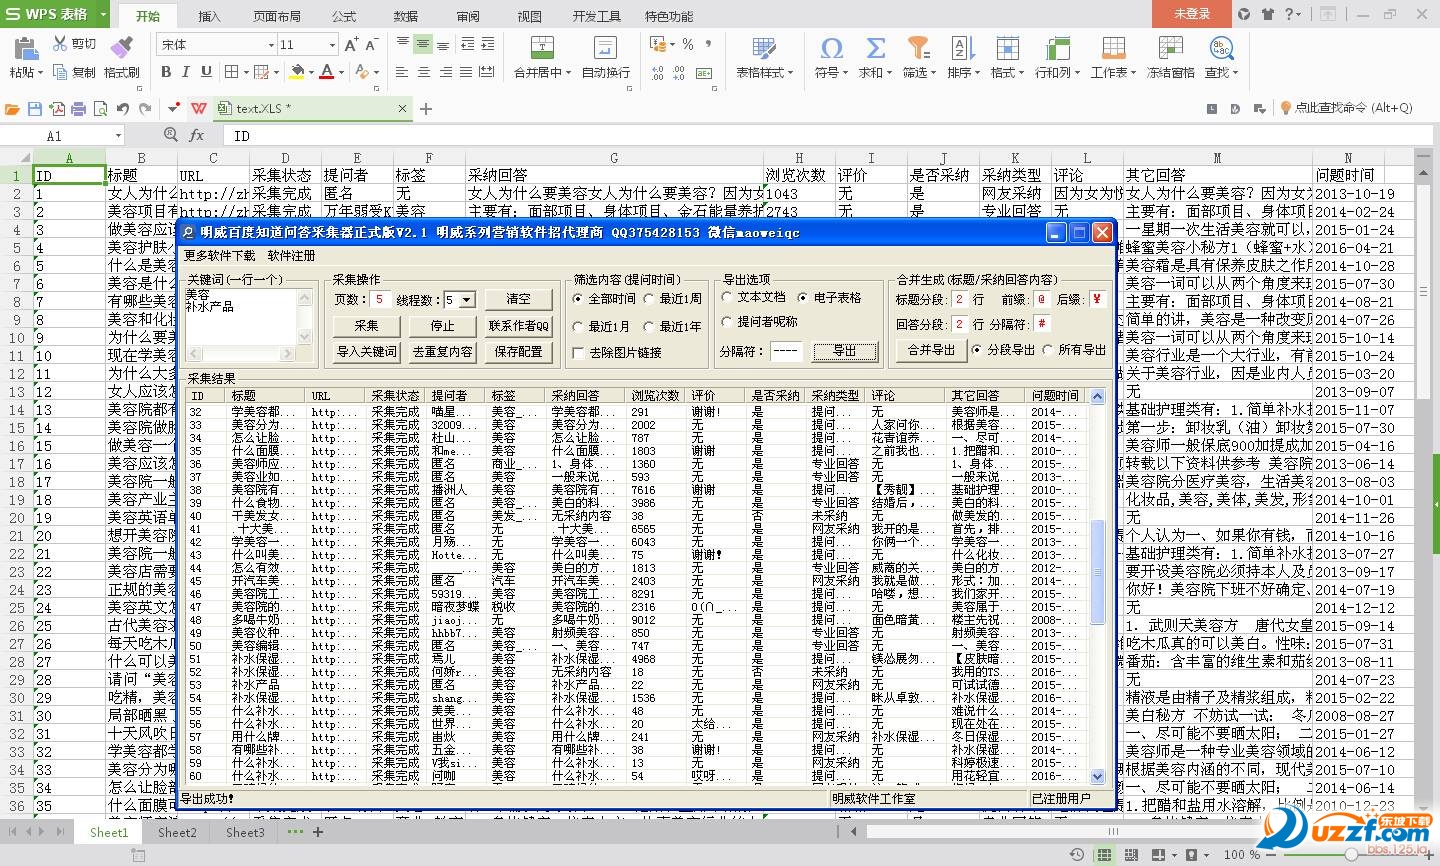The image size is (1440, 866).
Task: Choose the 文本文档 export option
Action: (727, 298)
